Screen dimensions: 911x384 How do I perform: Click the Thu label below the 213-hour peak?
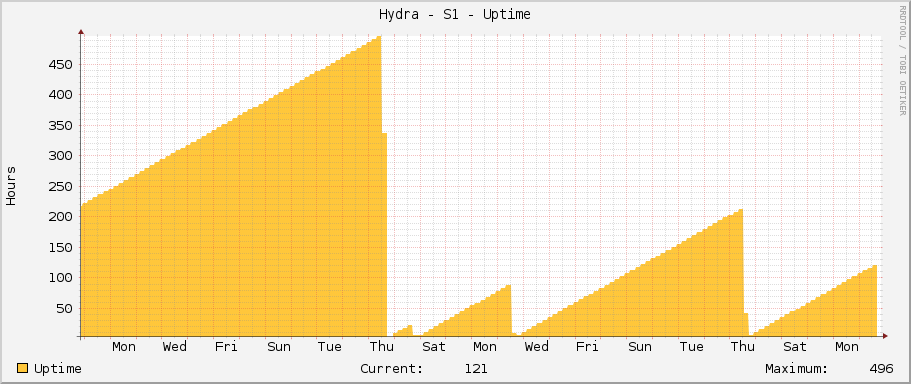(x=743, y=347)
